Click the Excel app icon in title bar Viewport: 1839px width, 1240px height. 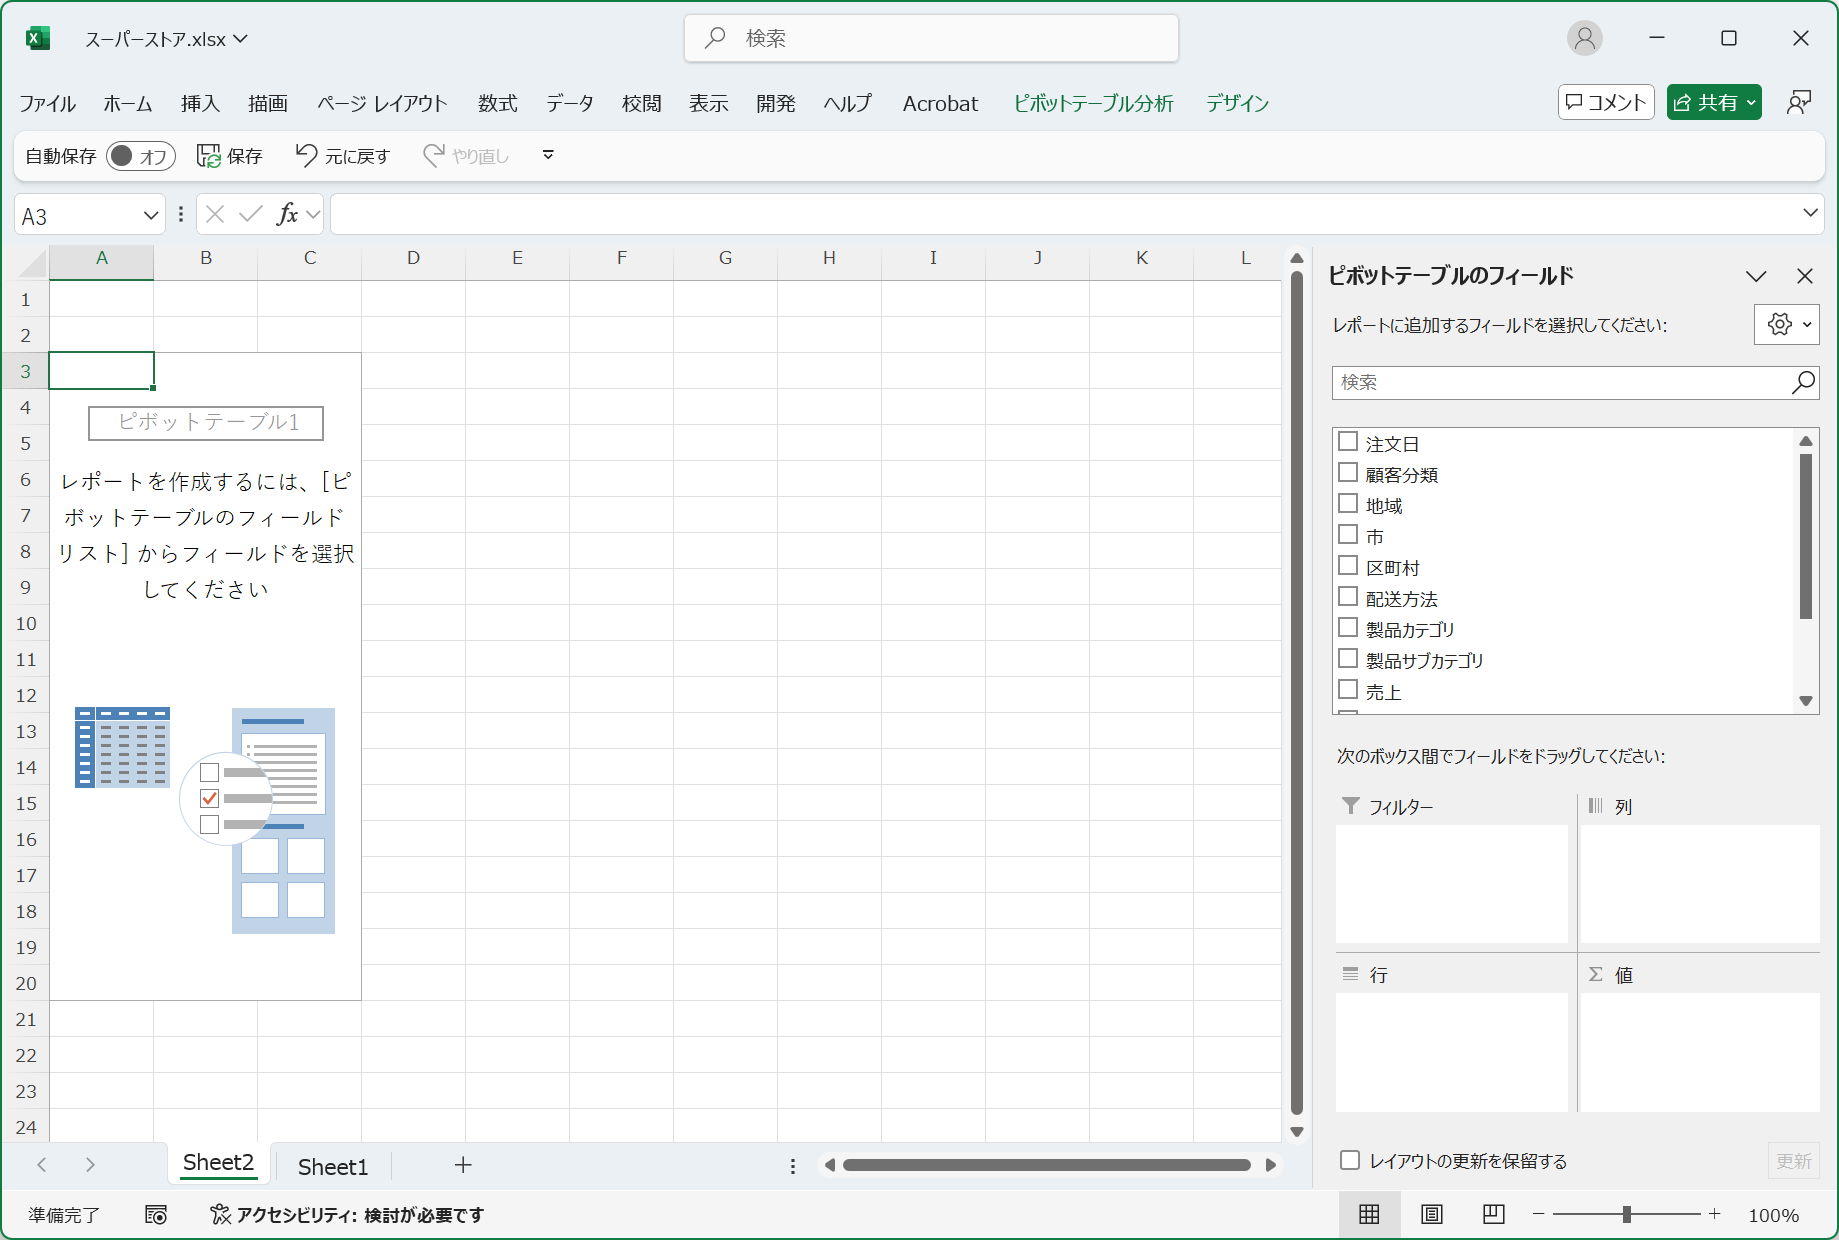(x=37, y=38)
